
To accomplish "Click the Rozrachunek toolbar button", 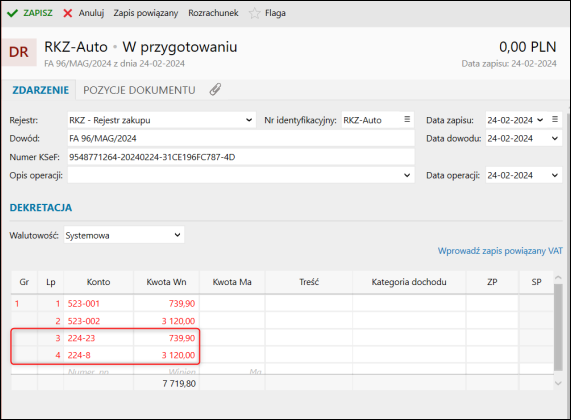I will point(213,13).
